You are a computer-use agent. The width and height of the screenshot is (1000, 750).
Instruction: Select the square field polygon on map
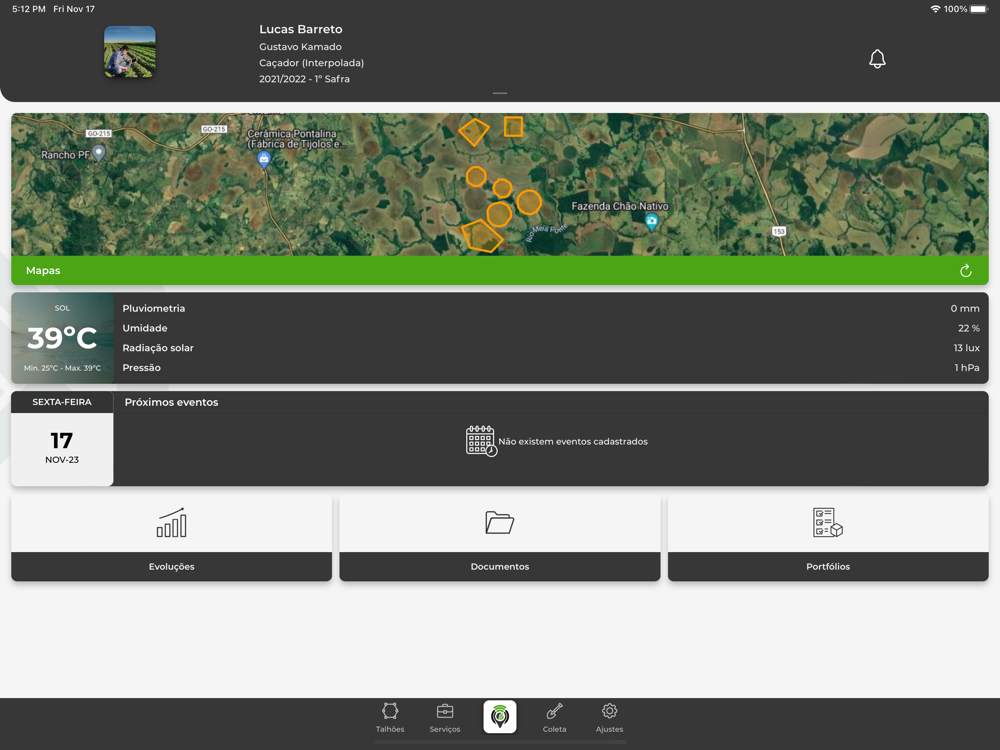click(x=513, y=126)
